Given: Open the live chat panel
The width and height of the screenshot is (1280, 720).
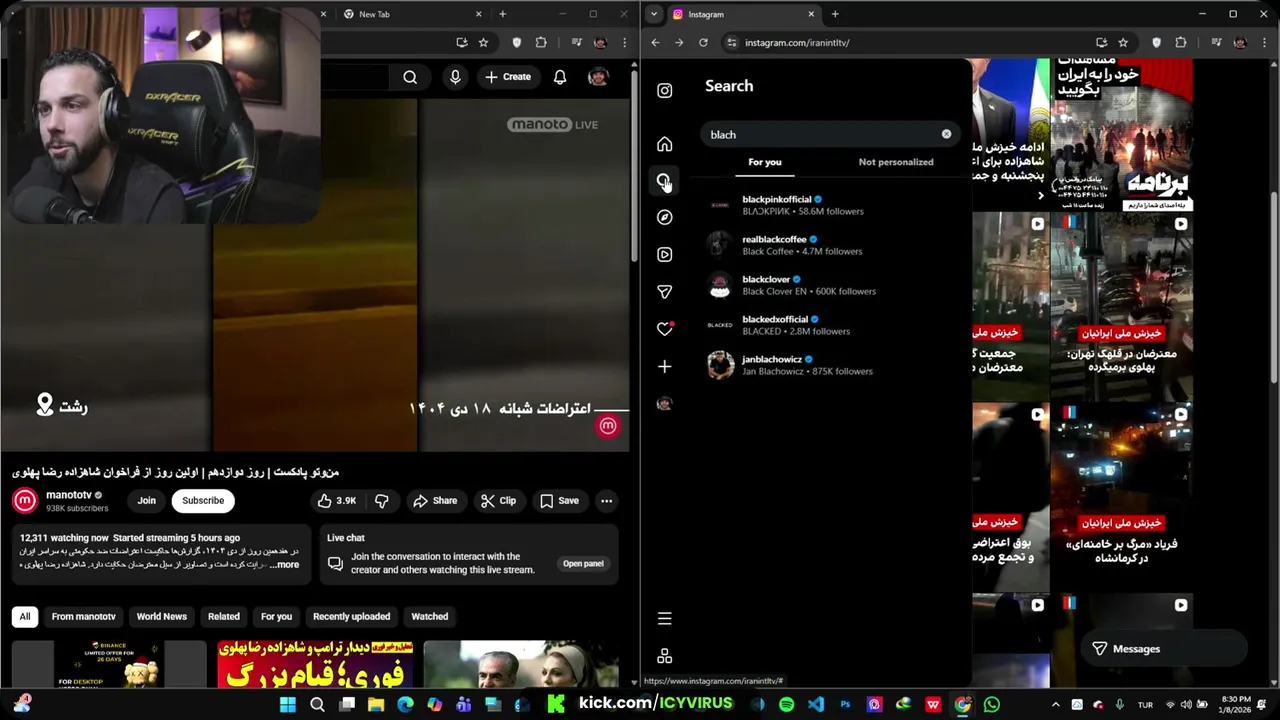Looking at the screenshot, I should (x=583, y=564).
